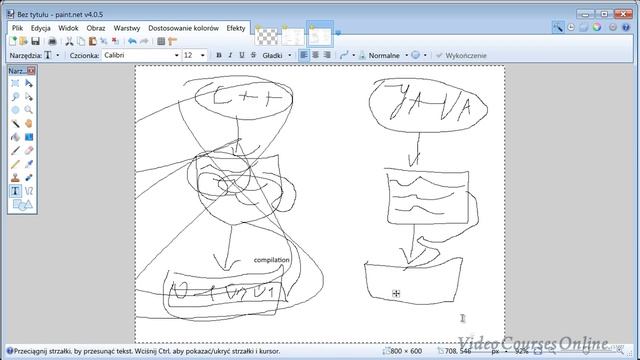The image size is (640, 360).
Task: Select the Line/Curve tool
Action: point(29,191)
